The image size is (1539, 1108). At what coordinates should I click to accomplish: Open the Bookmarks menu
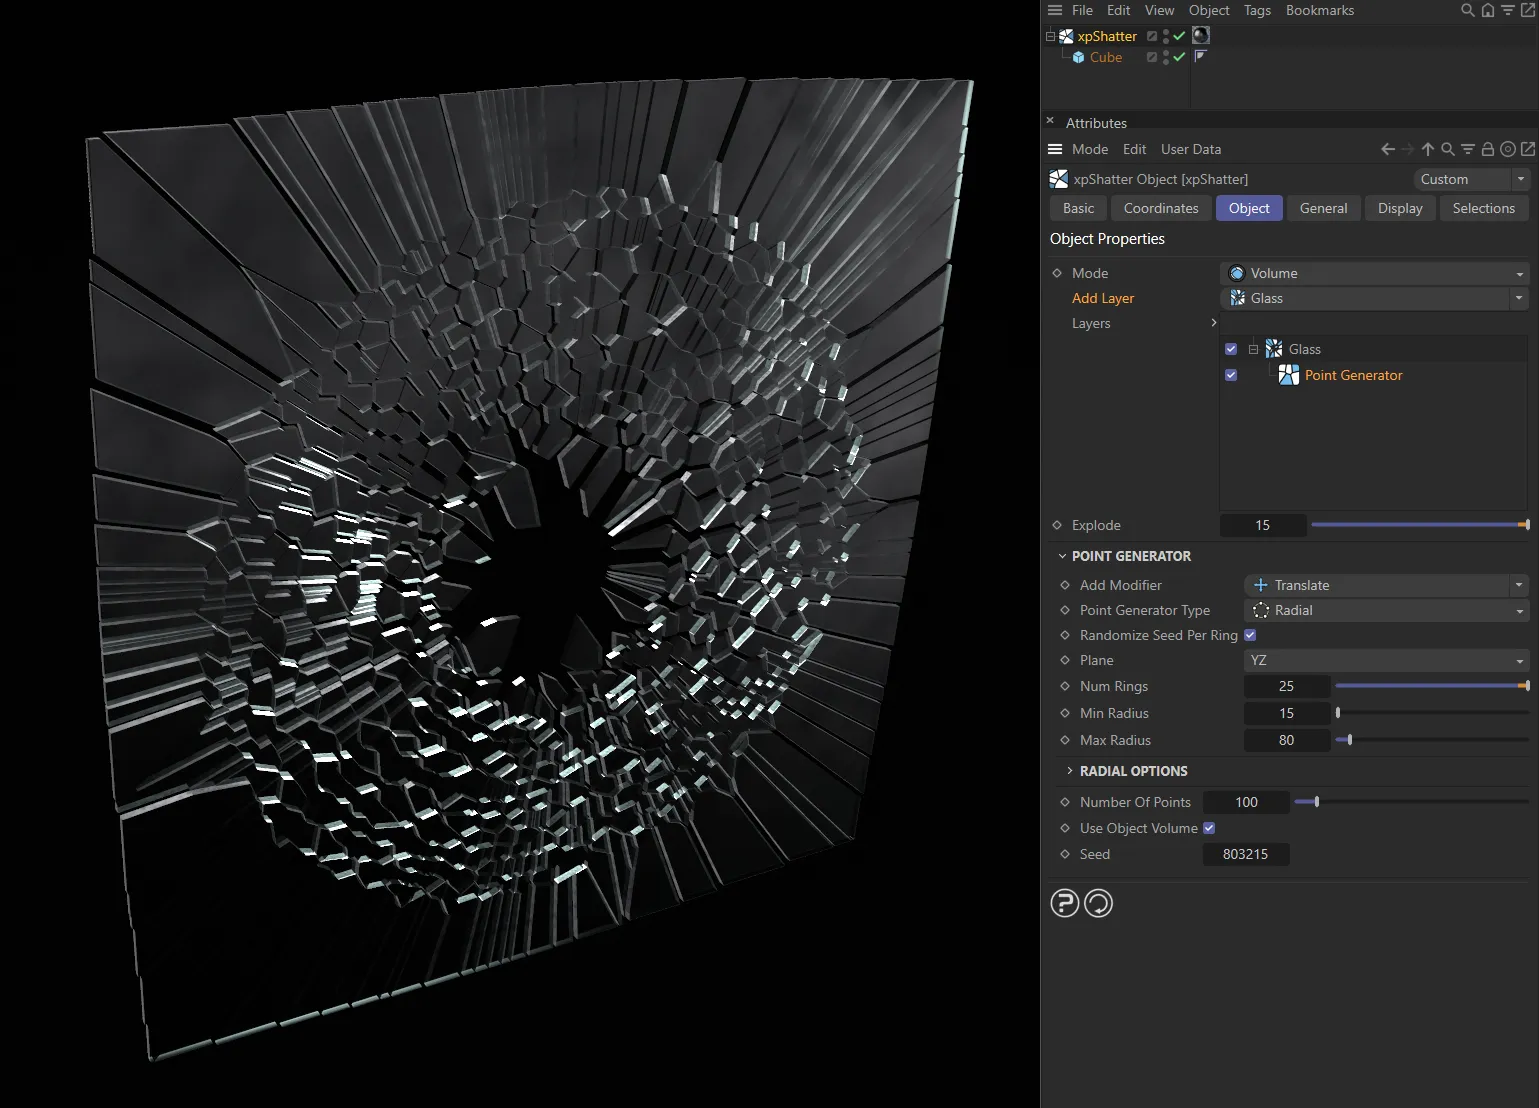1319,10
